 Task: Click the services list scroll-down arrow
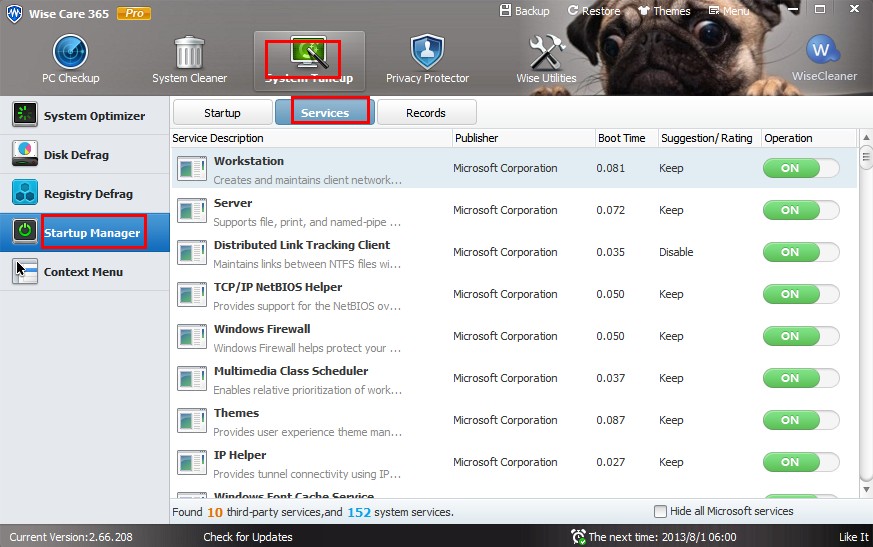866,490
